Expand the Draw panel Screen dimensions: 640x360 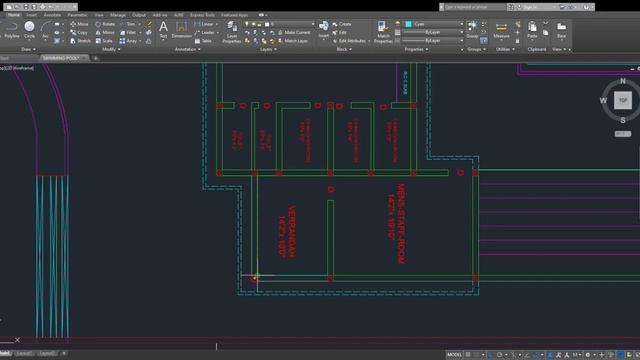[28, 49]
